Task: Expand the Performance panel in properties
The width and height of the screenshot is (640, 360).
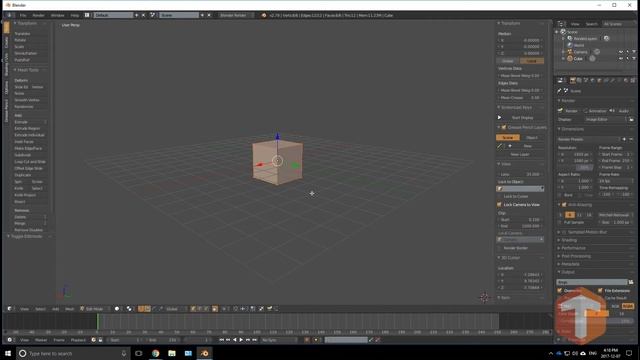Action: pyautogui.click(x=573, y=248)
